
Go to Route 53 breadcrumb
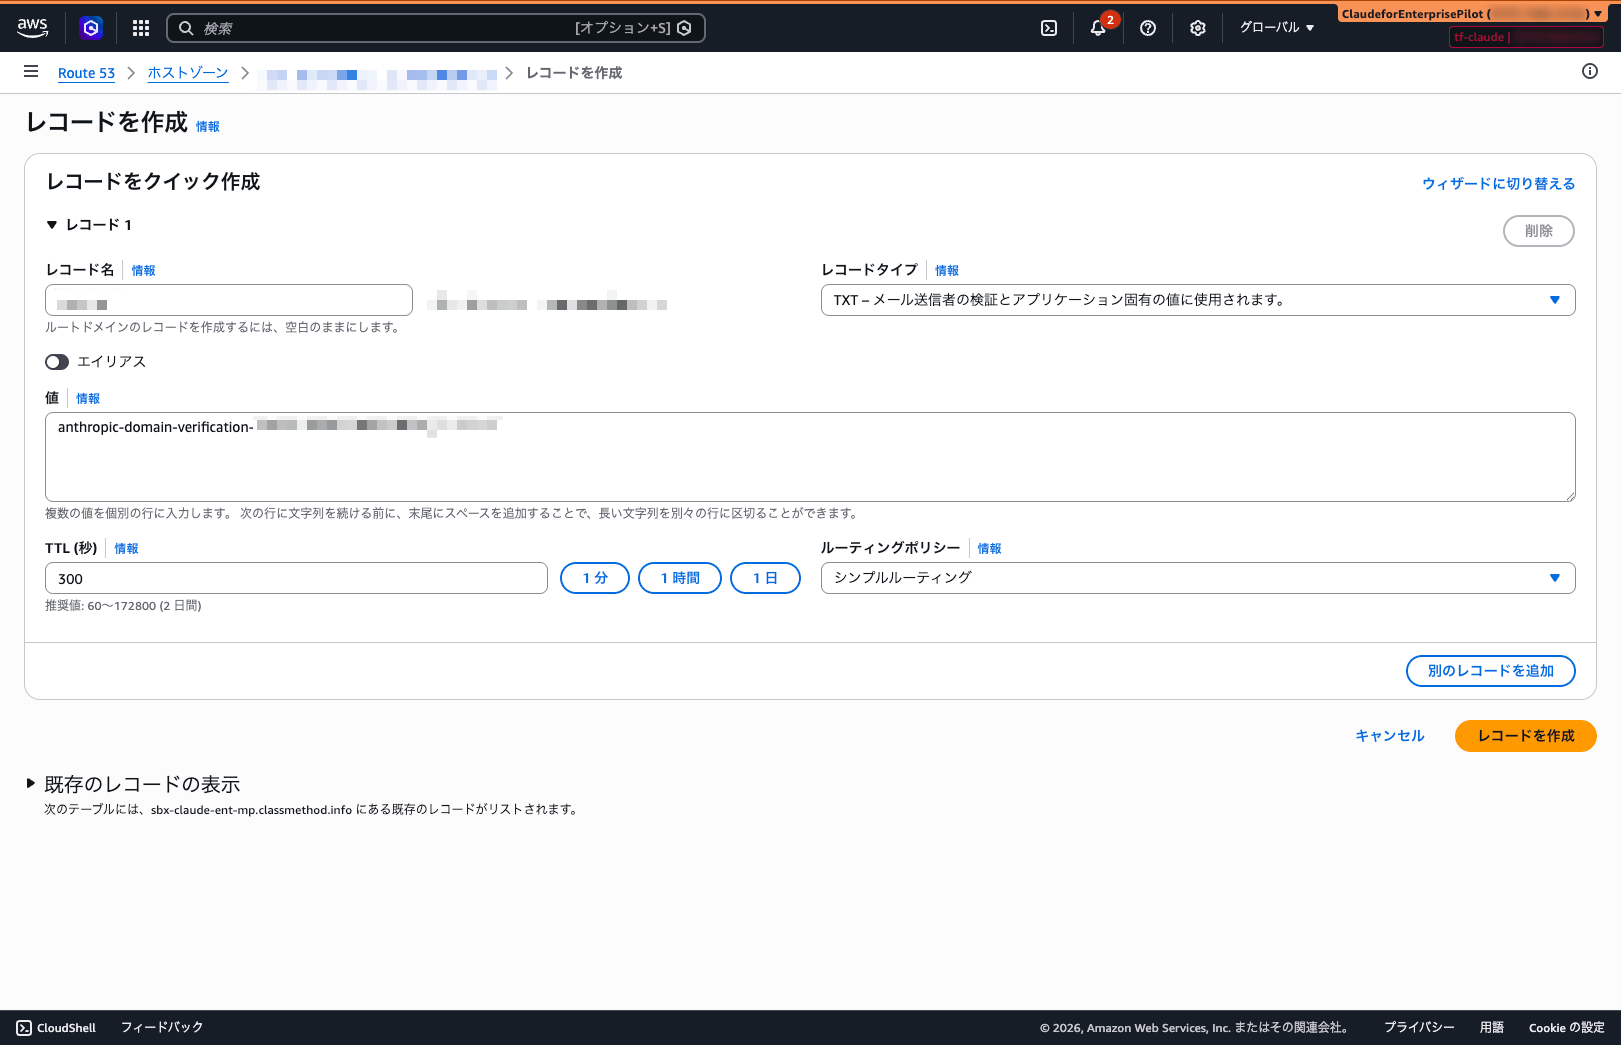pos(86,73)
